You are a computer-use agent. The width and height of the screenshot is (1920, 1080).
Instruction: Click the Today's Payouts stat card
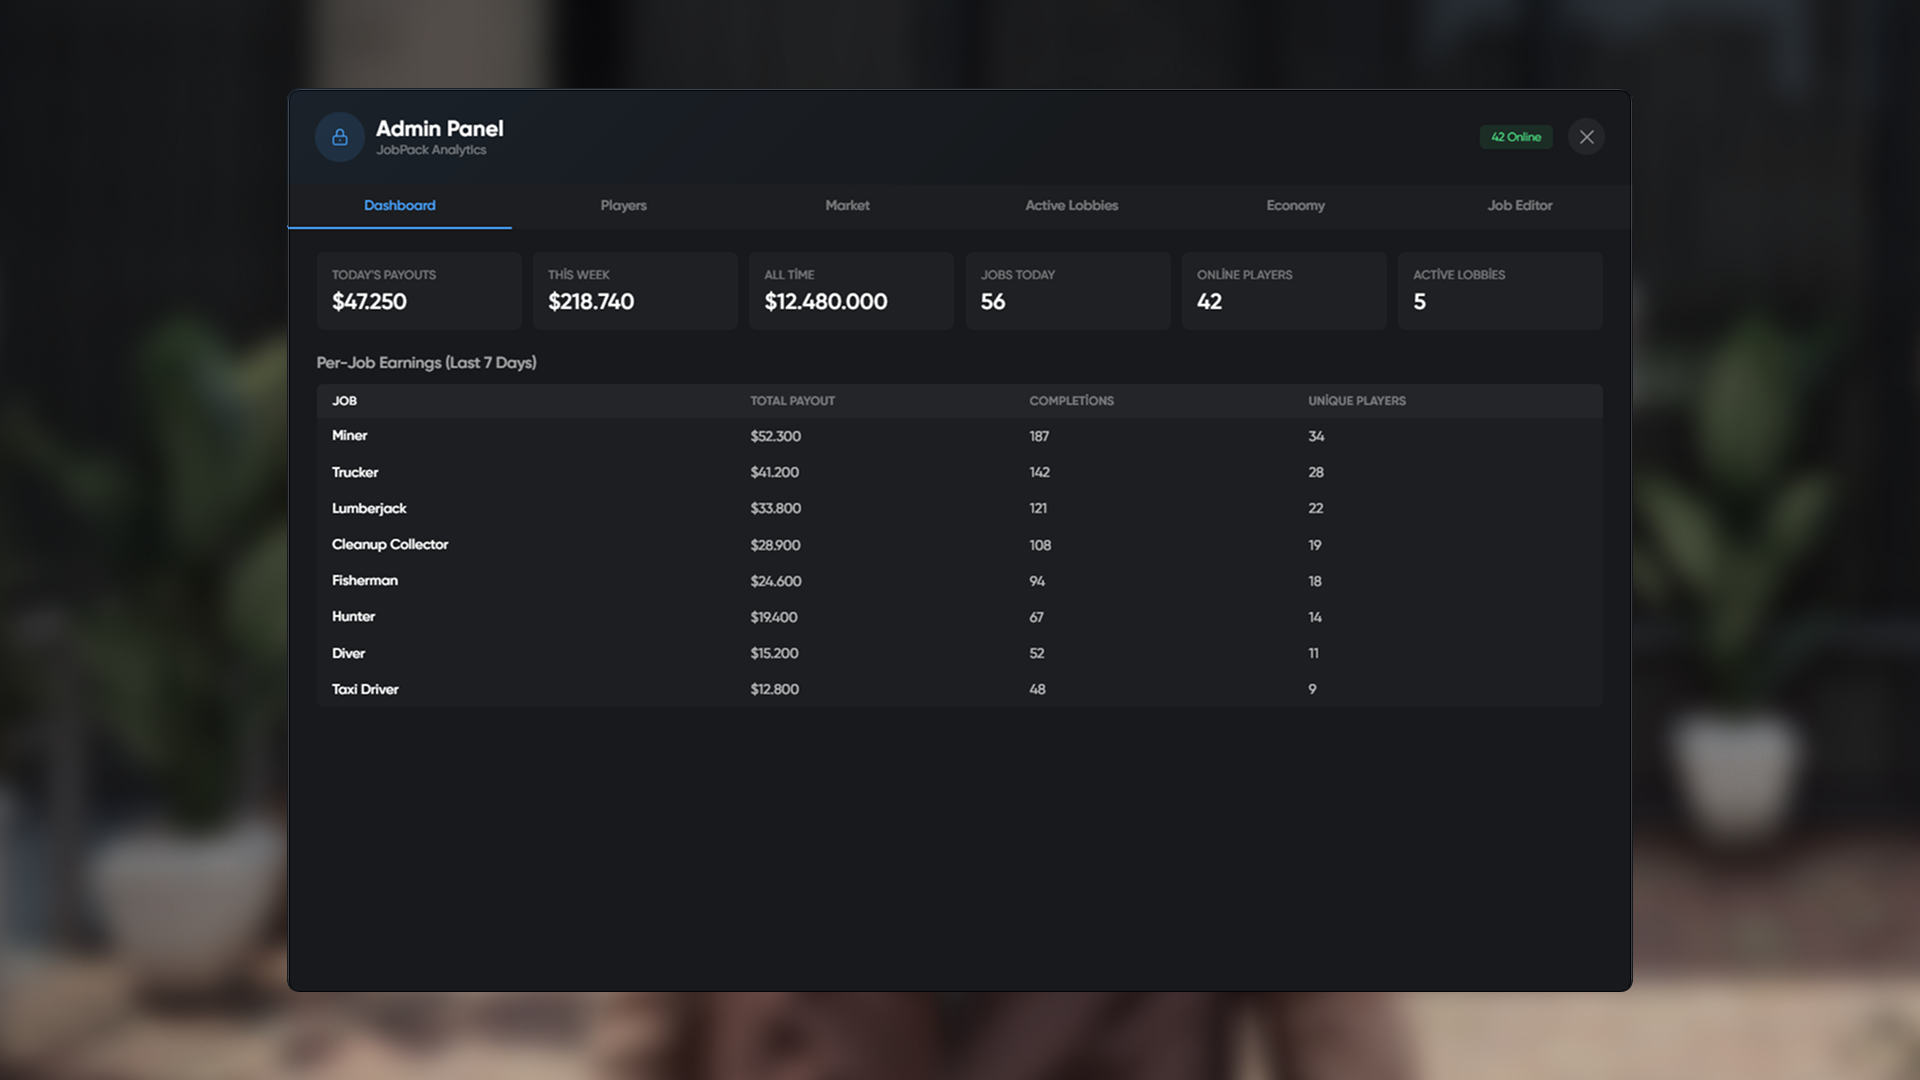pos(418,290)
